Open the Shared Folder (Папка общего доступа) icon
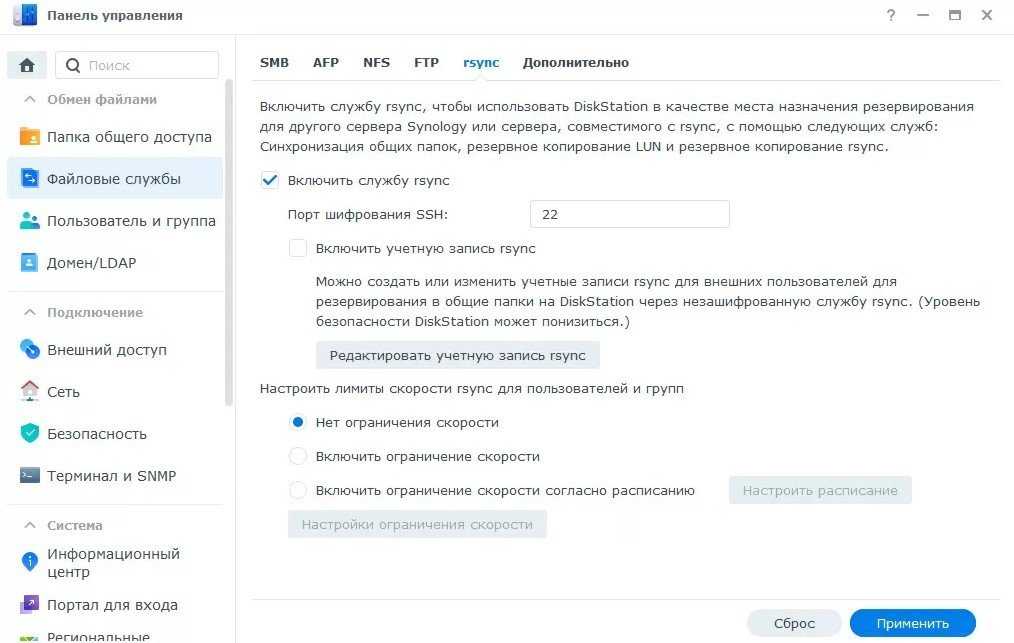The image size is (1014, 643). coord(29,137)
